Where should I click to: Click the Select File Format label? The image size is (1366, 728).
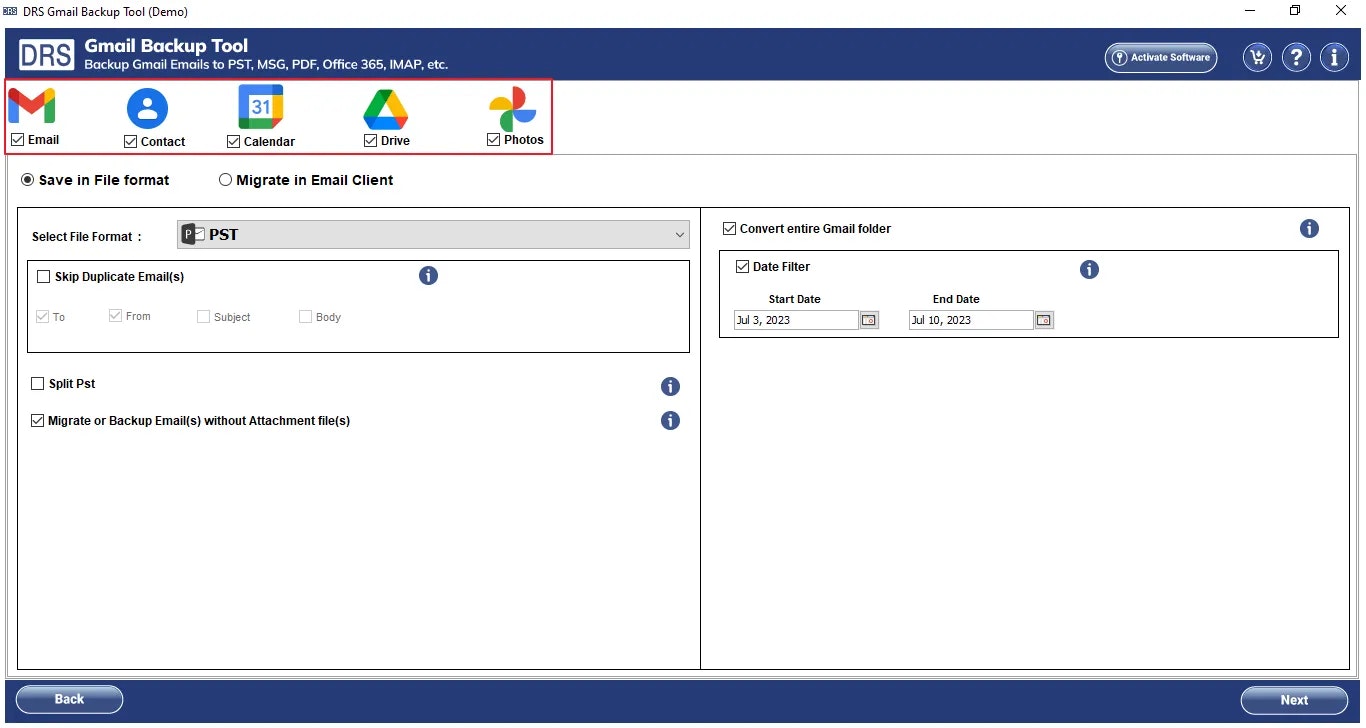(87, 237)
